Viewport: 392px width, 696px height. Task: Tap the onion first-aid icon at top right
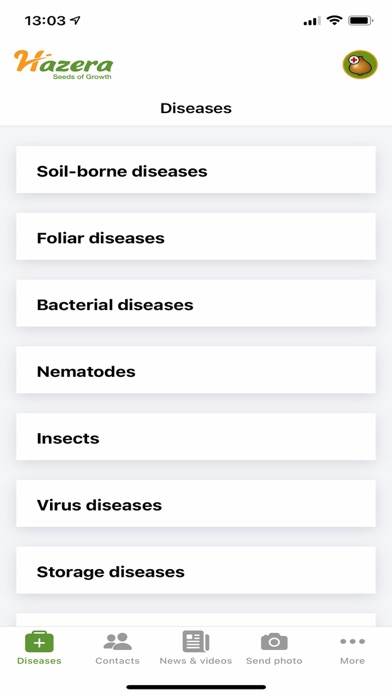pos(360,64)
